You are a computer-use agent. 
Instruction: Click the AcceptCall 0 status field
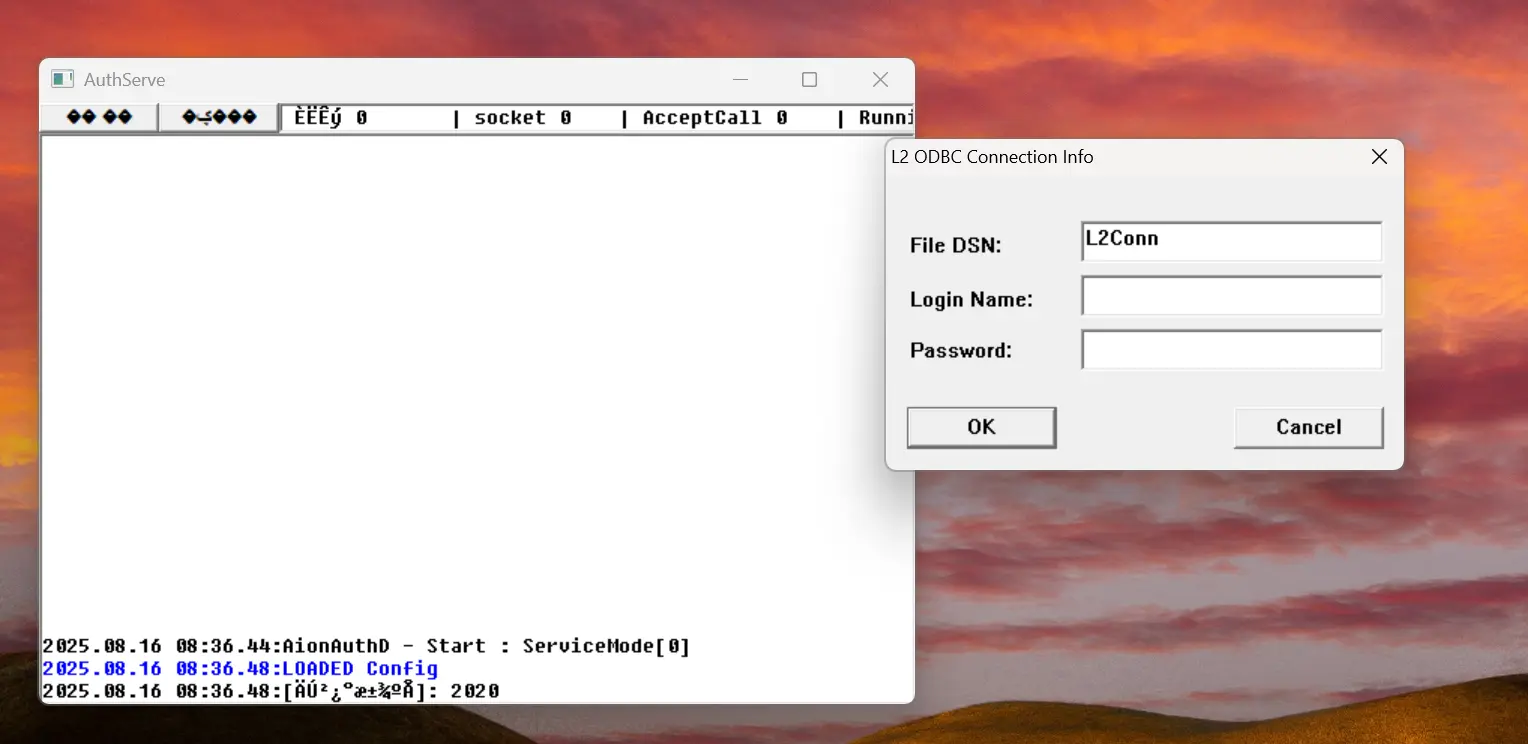[x=715, y=118]
